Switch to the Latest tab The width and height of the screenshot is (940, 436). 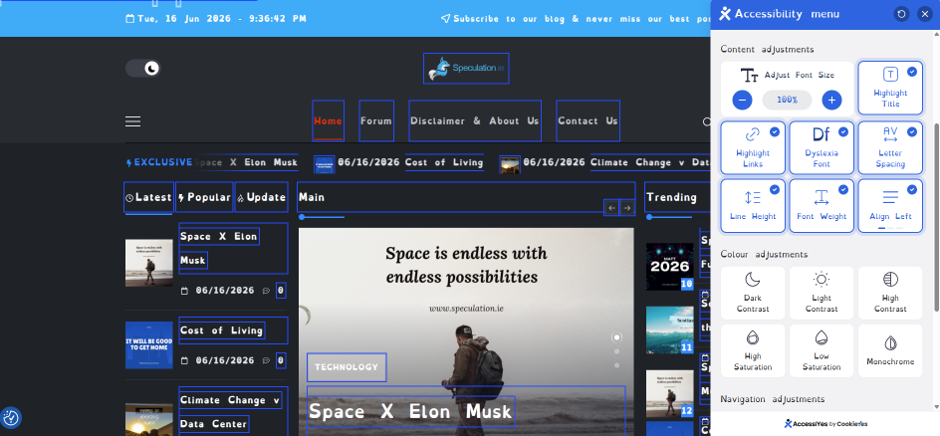[149, 197]
